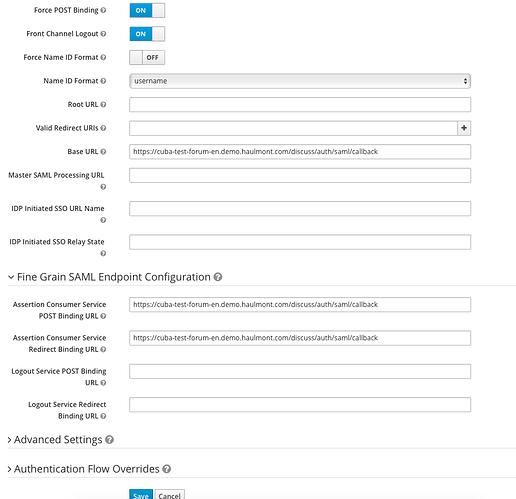Collapse Fine Grain SAML Endpoint Configuration section

[110, 277]
